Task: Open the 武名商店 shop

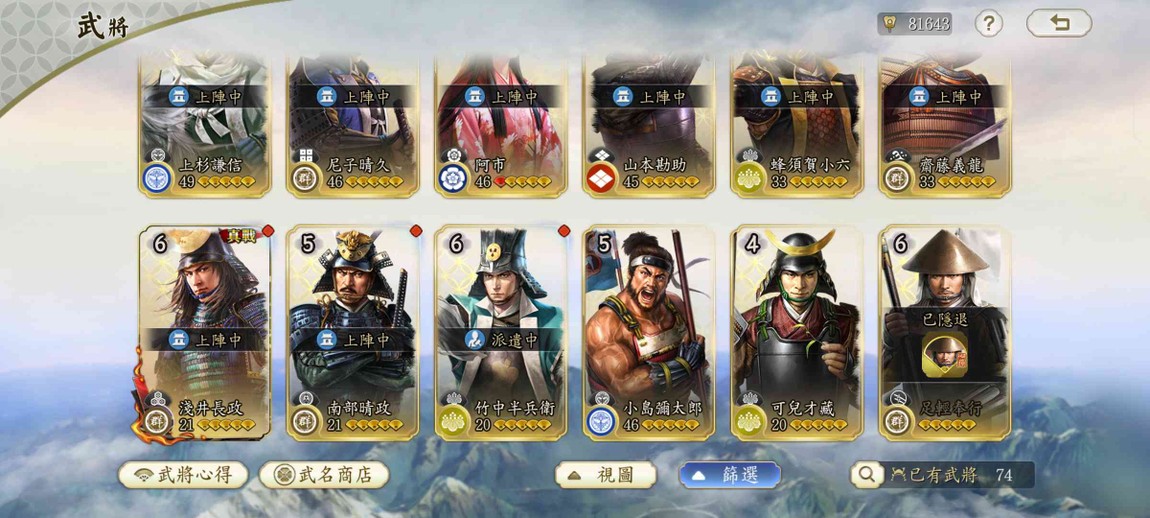Action: pos(324,475)
